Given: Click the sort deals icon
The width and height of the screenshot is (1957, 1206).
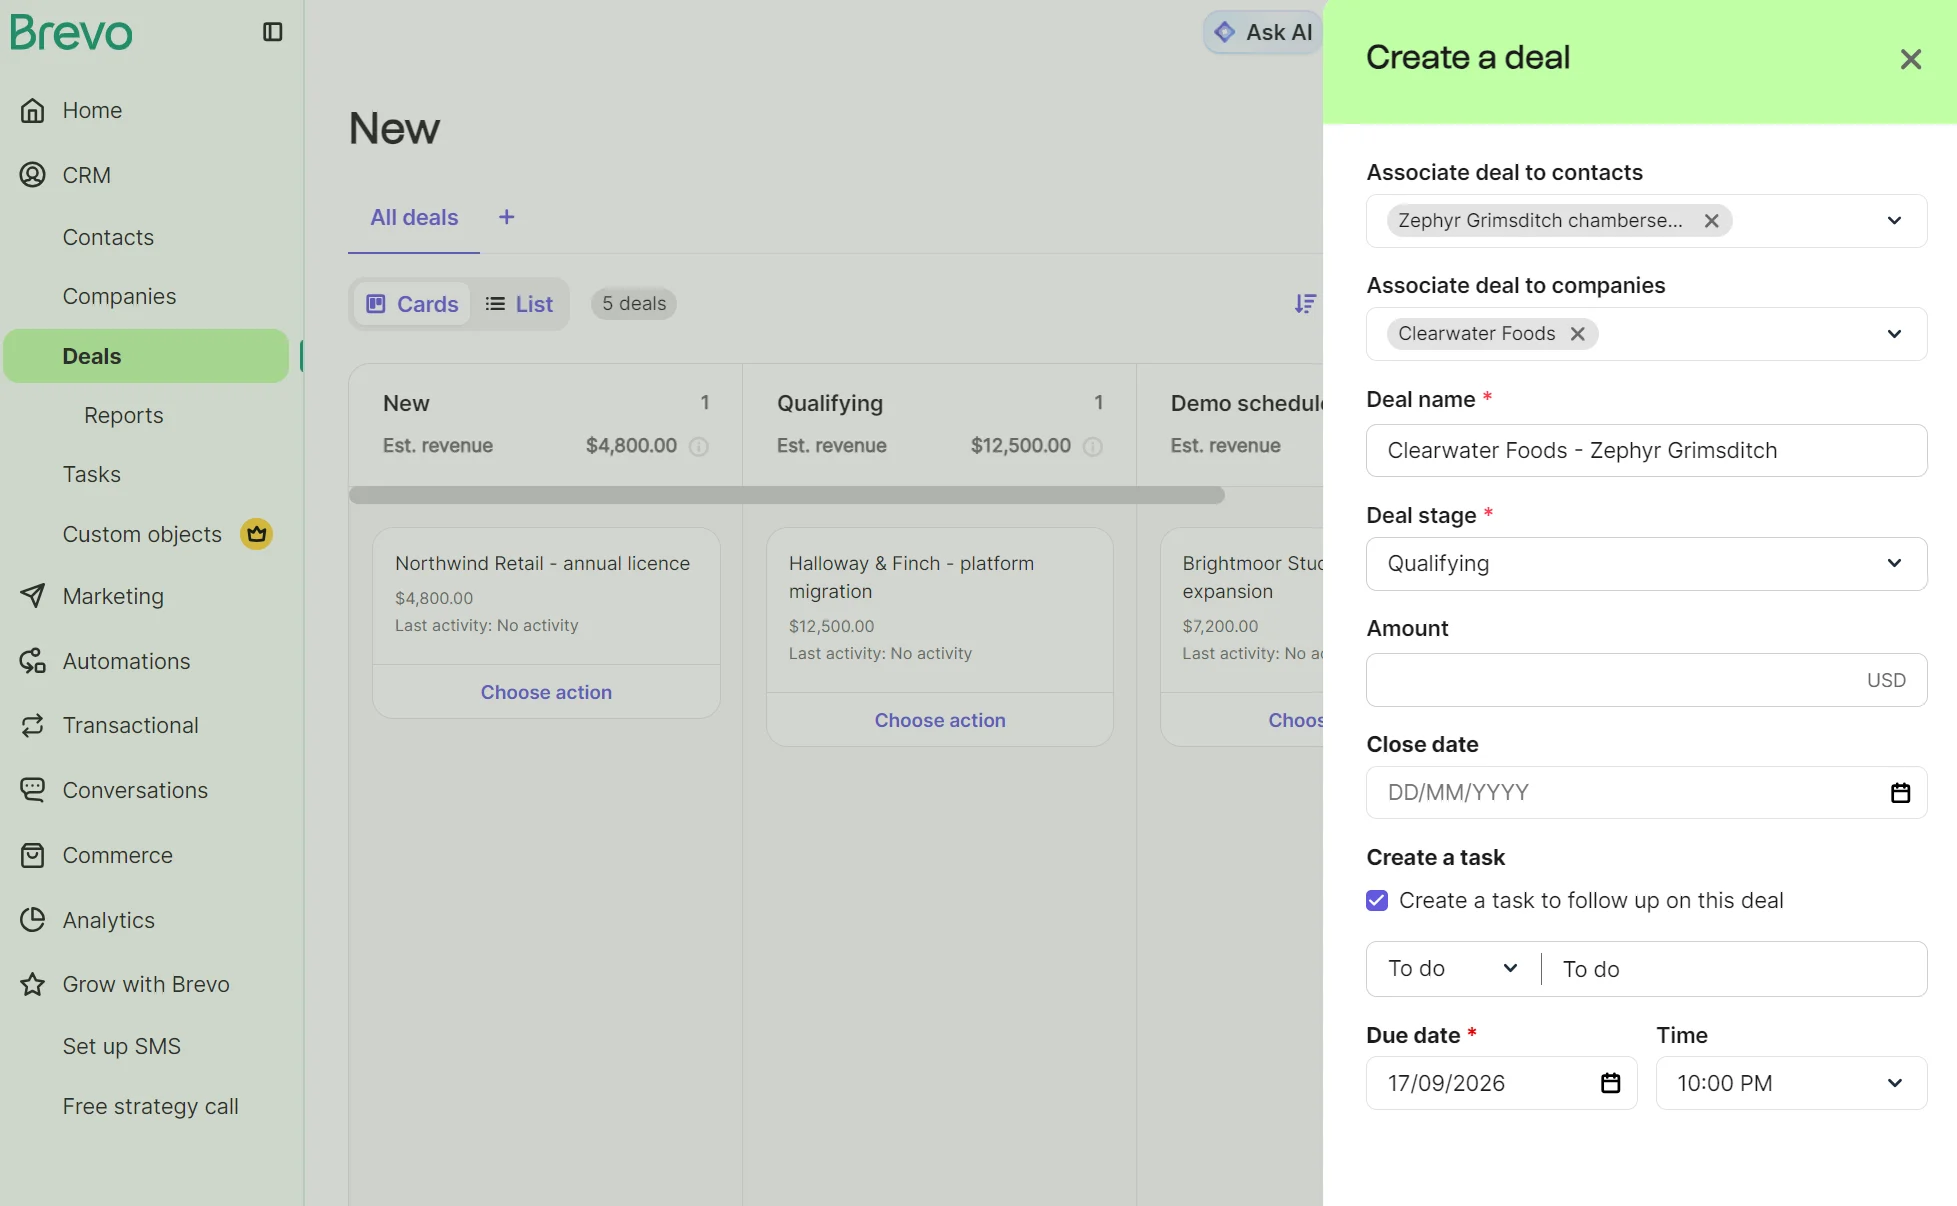Looking at the screenshot, I should click(x=1305, y=304).
